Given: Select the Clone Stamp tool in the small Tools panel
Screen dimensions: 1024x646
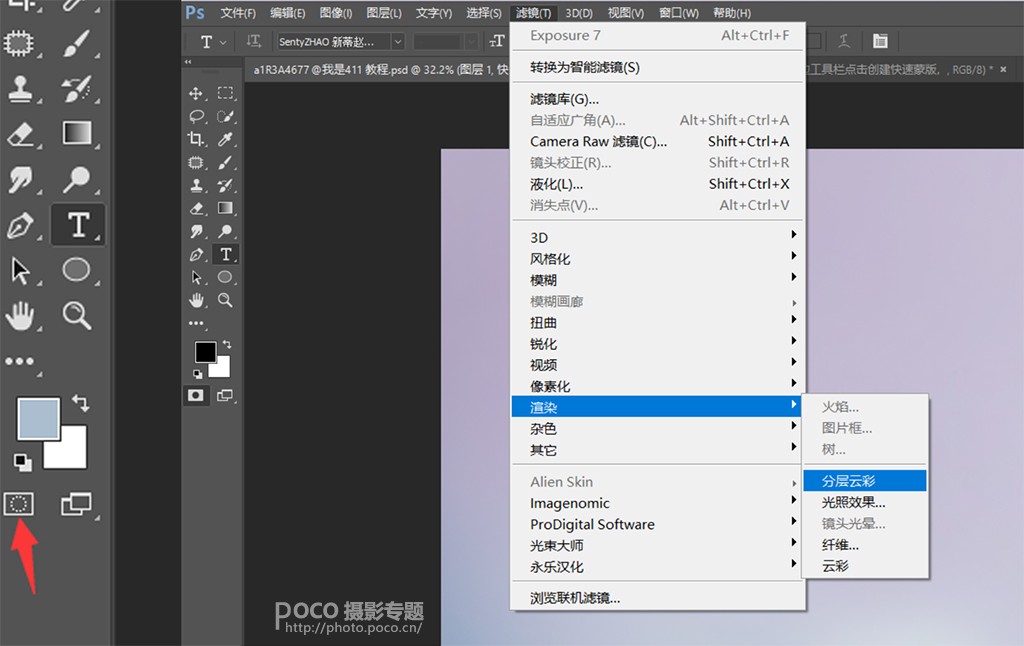Looking at the screenshot, I should [x=196, y=186].
